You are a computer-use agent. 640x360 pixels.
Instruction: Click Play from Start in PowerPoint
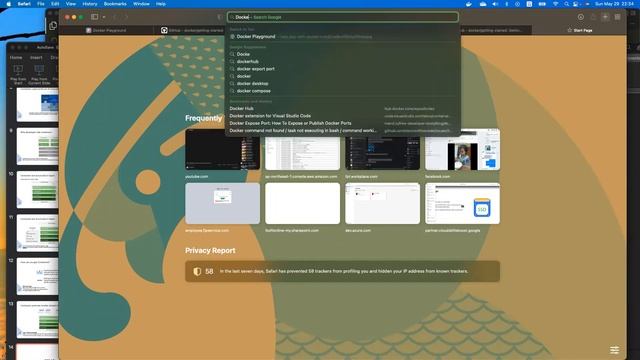pos(18,74)
